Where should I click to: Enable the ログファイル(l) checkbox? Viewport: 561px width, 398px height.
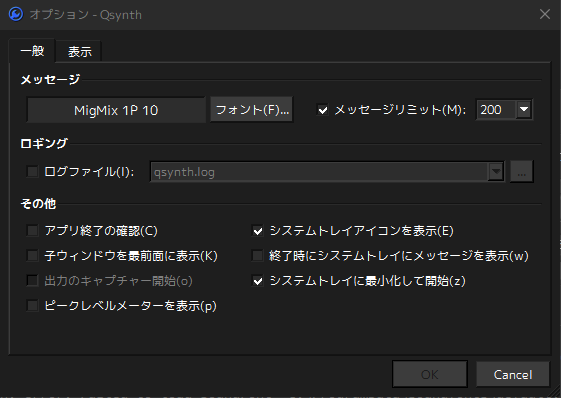[x=32, y=172]
